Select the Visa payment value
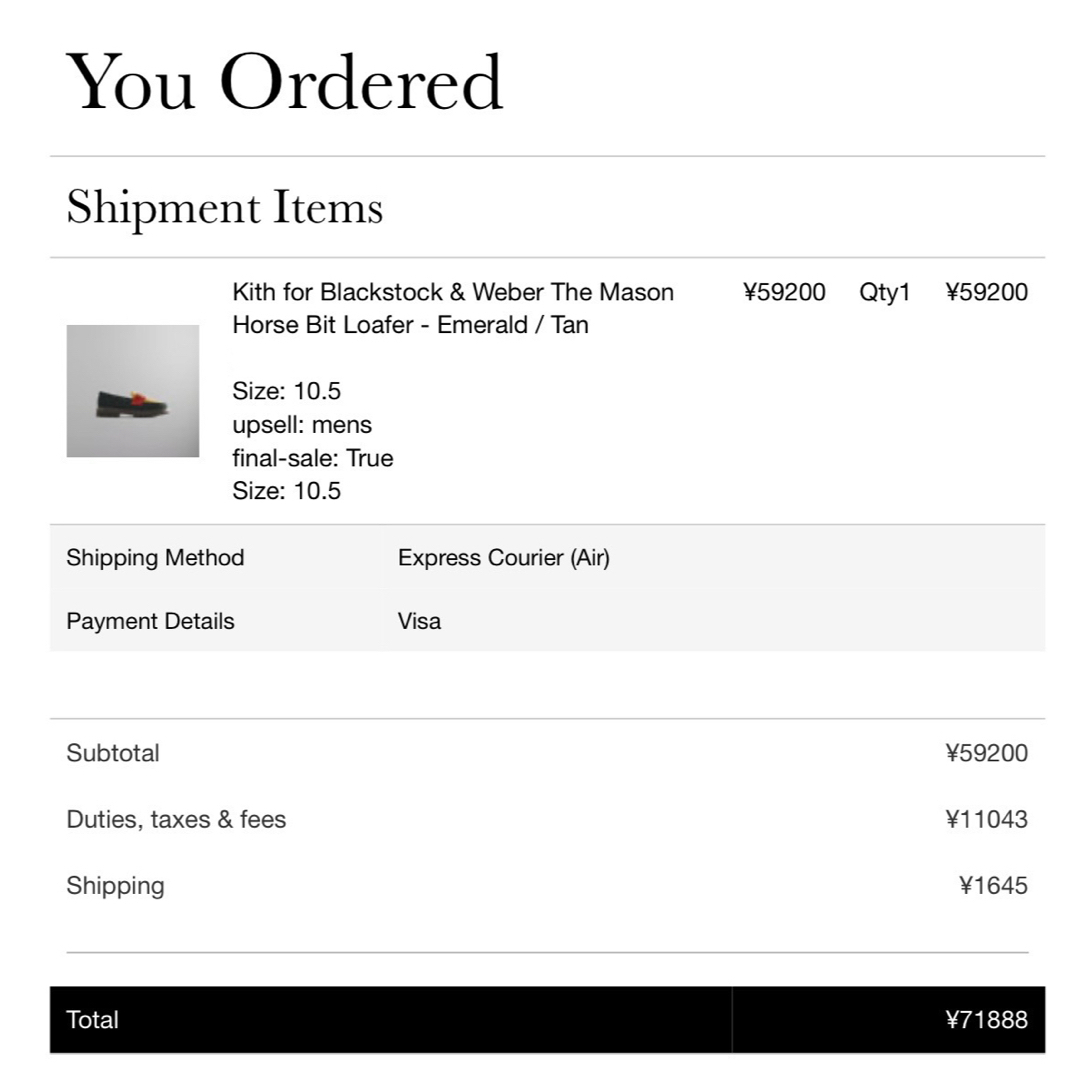 pos(419,621)
